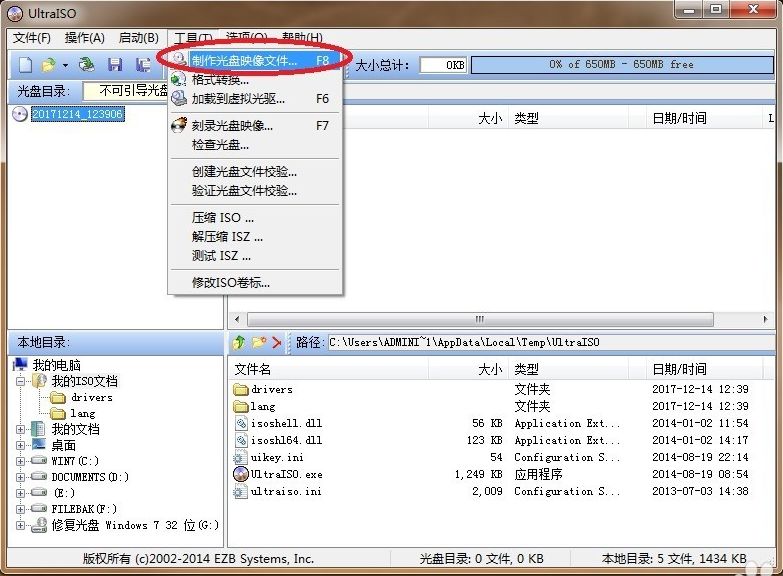Expand the WIN7 (C:) drive node
The width and height of the screenshot is (783, 576).
click(20, 461)
